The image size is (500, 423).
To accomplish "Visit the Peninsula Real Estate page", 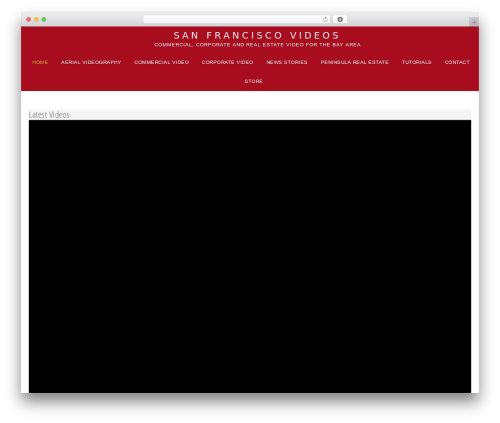I will (354, 62).
